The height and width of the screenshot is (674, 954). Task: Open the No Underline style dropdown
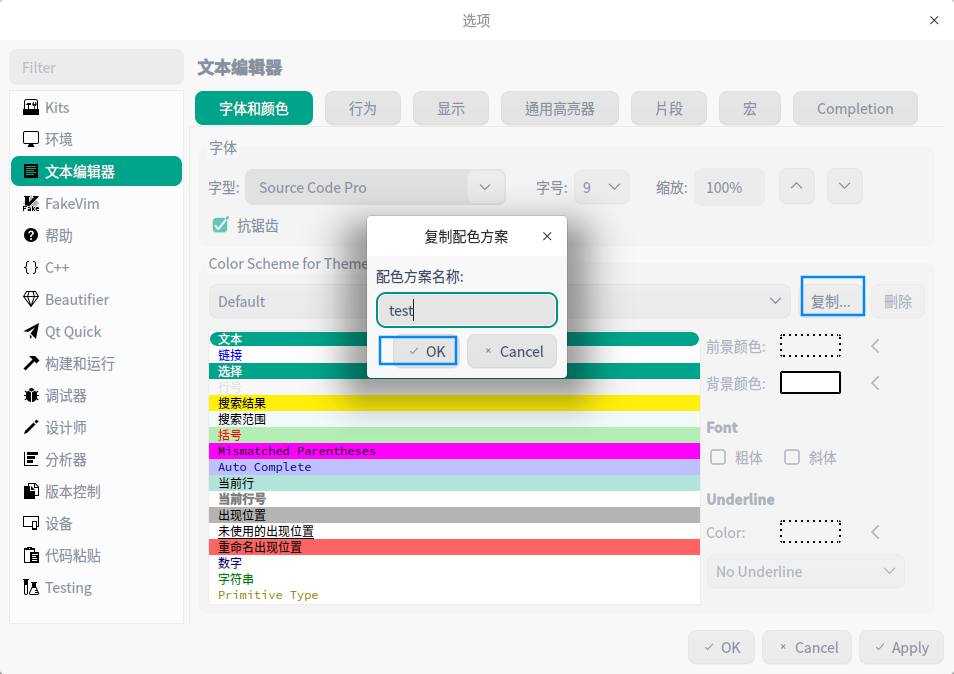[805, 571]
